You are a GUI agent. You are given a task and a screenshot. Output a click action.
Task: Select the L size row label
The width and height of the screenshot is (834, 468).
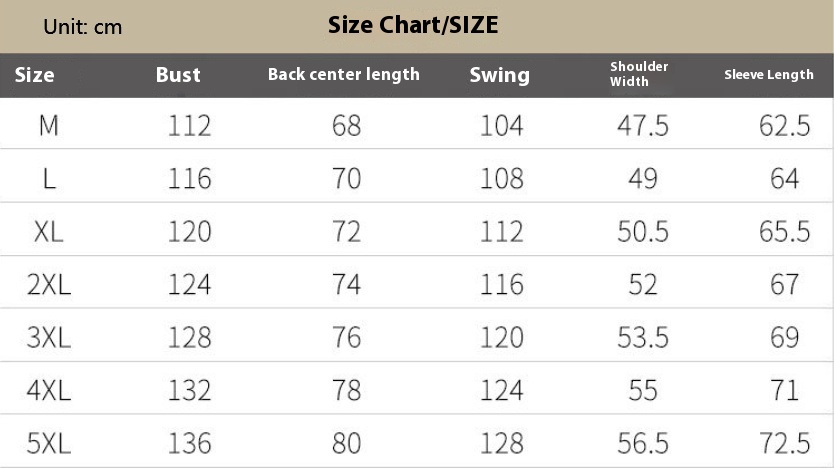[x=49, y=179]
